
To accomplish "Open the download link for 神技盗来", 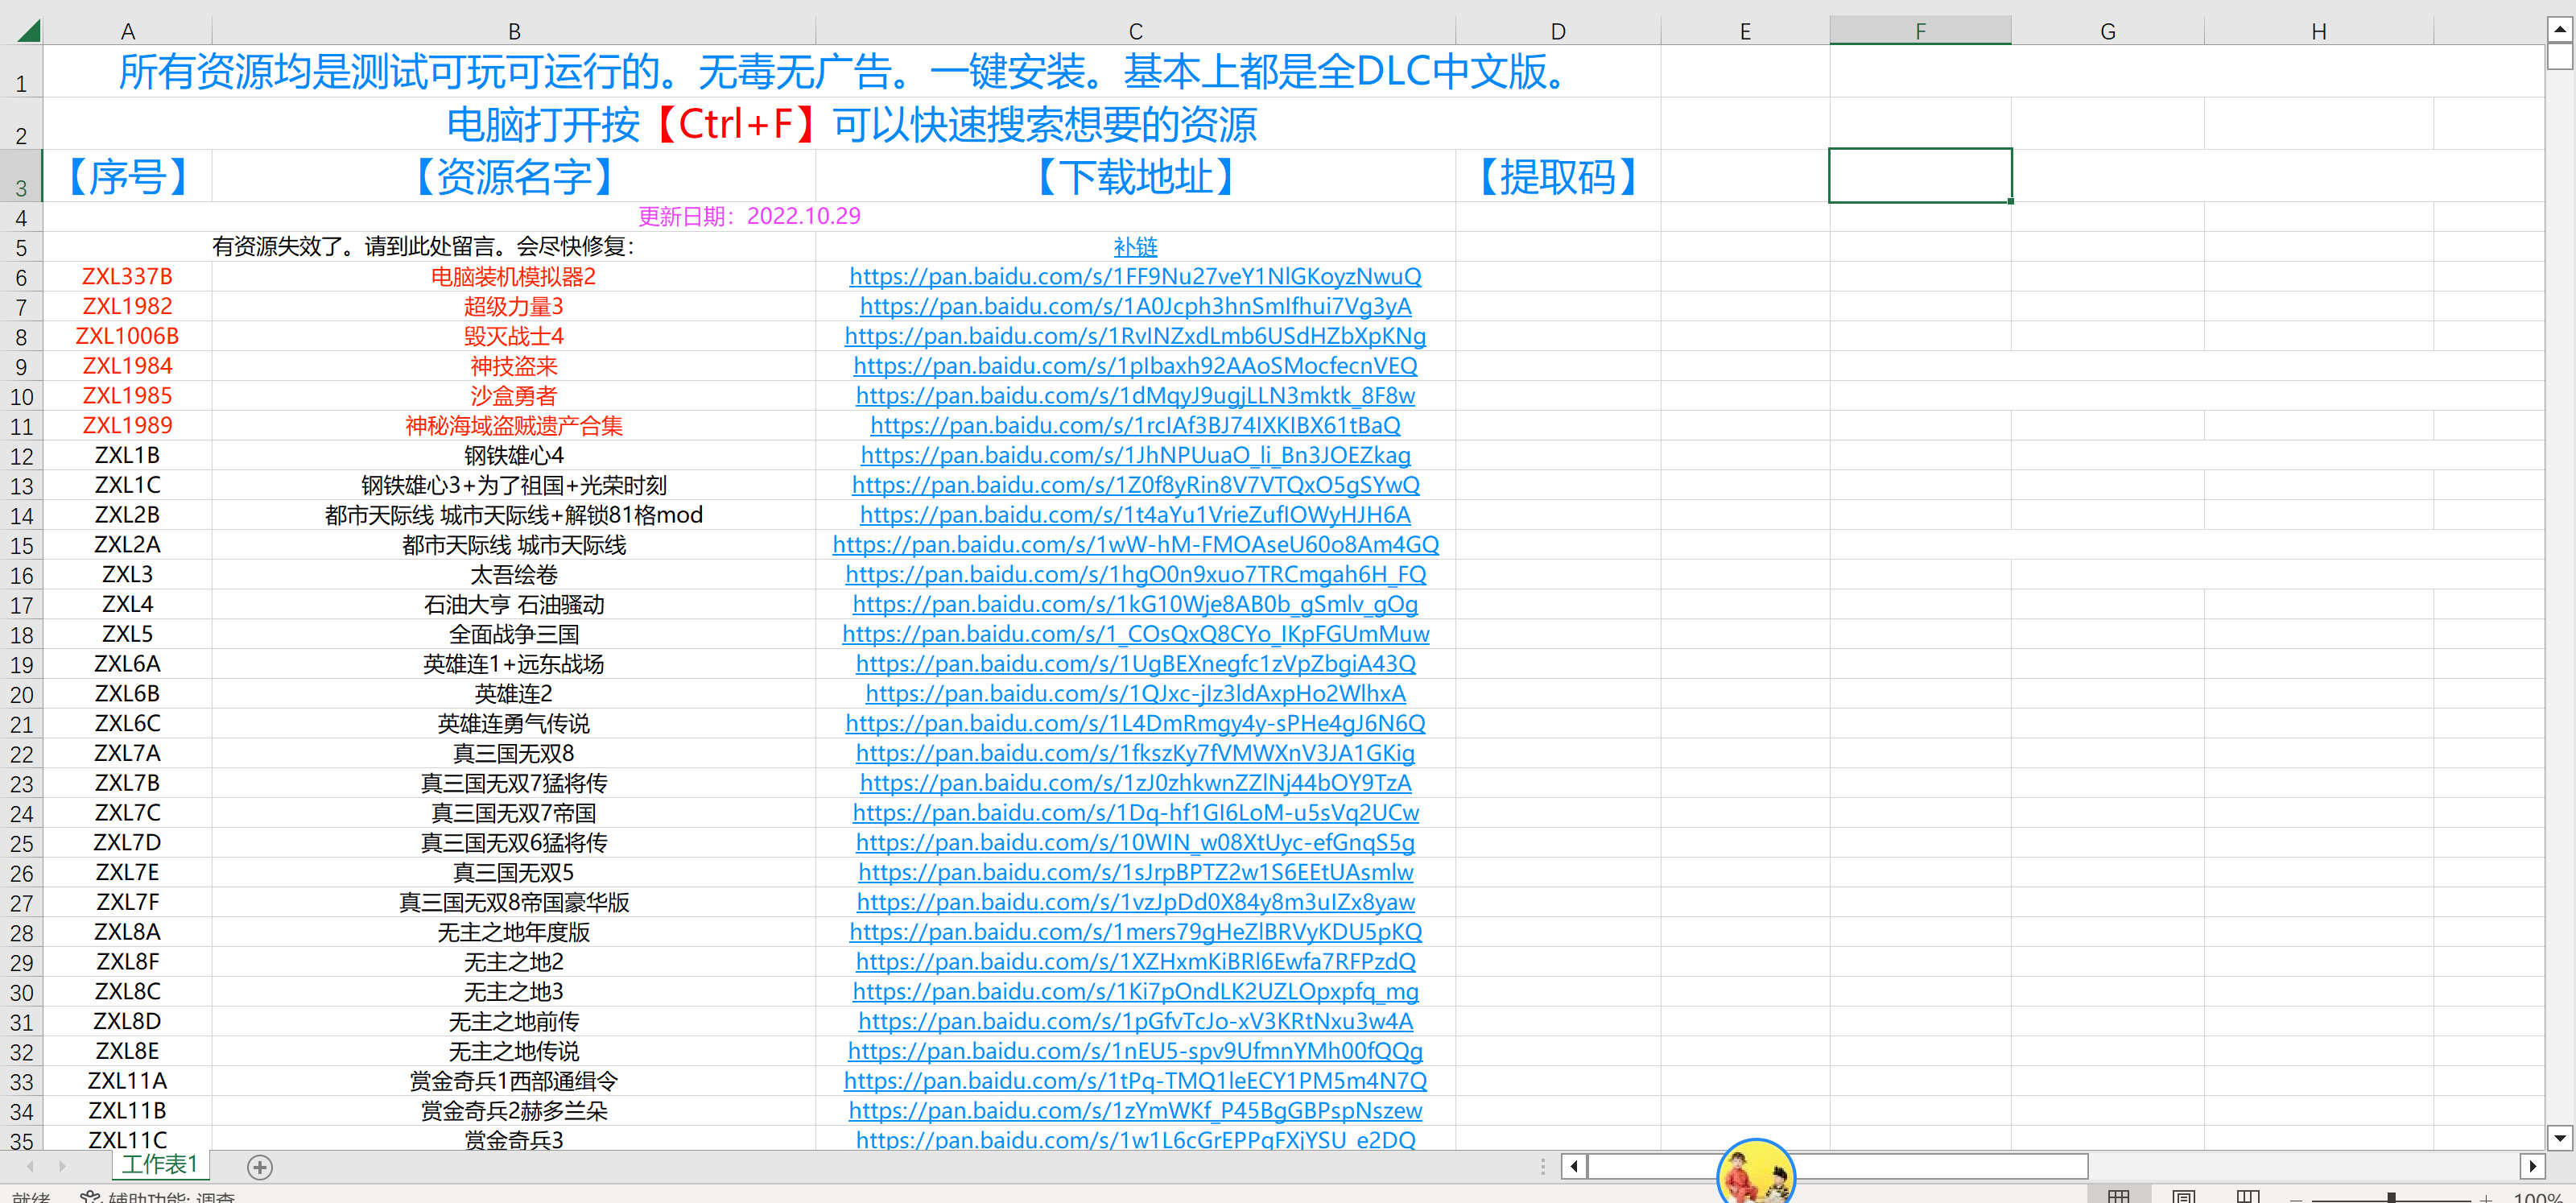I will (x=1135, y=366).
